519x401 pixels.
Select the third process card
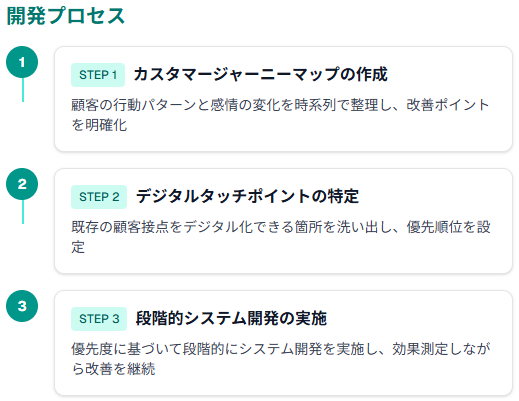click(x=283, y=343)
